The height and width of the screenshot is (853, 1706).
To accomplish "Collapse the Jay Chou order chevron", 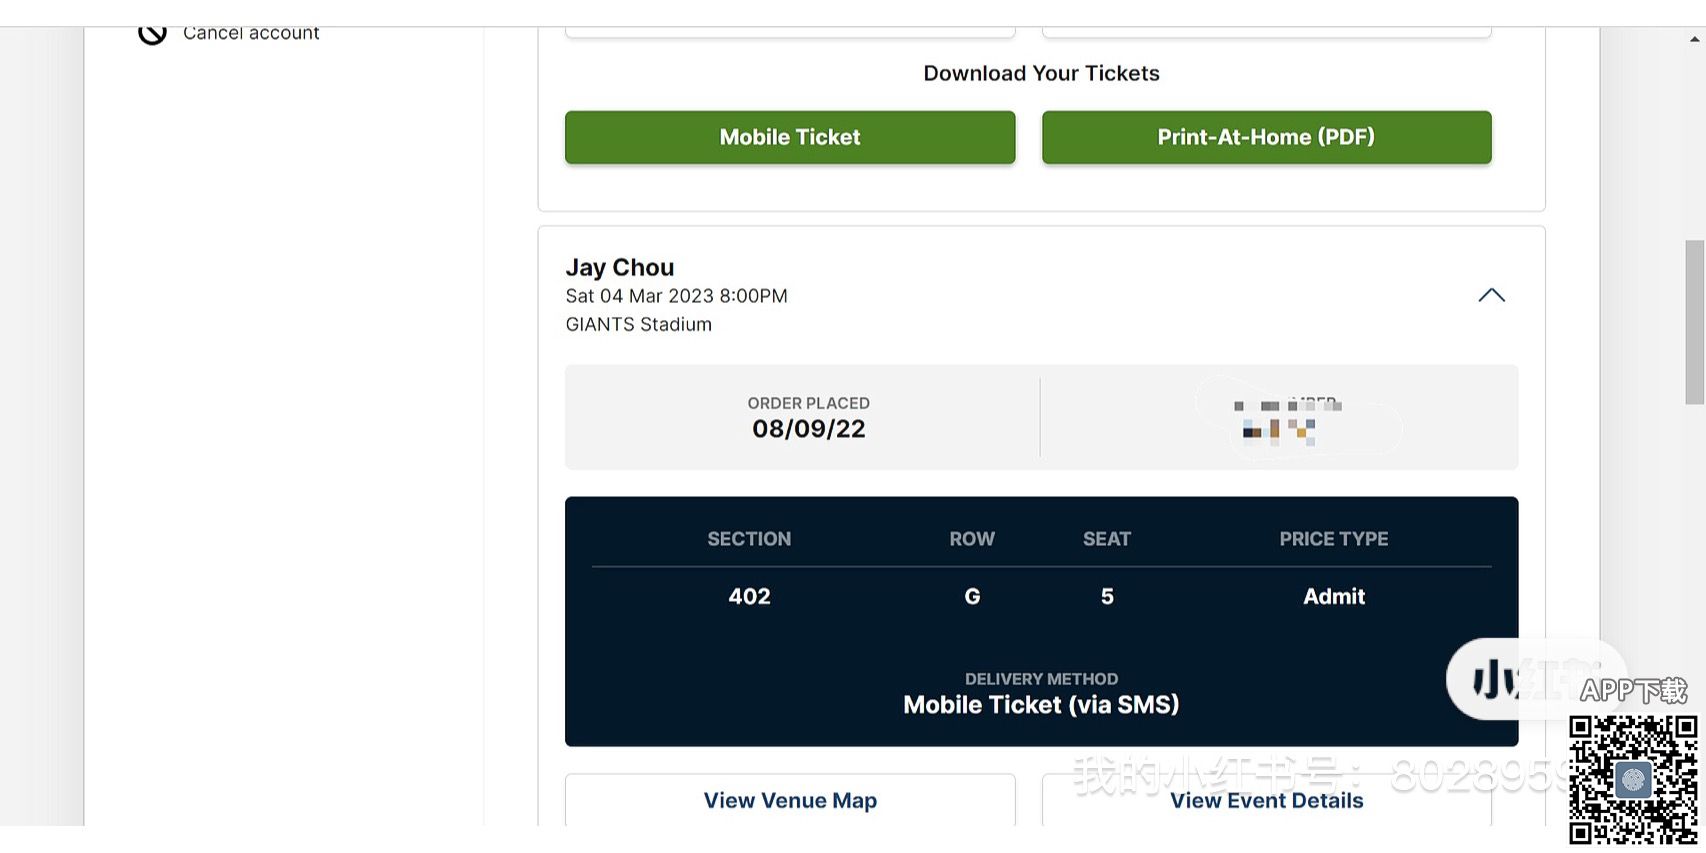I will [1491, 295].
